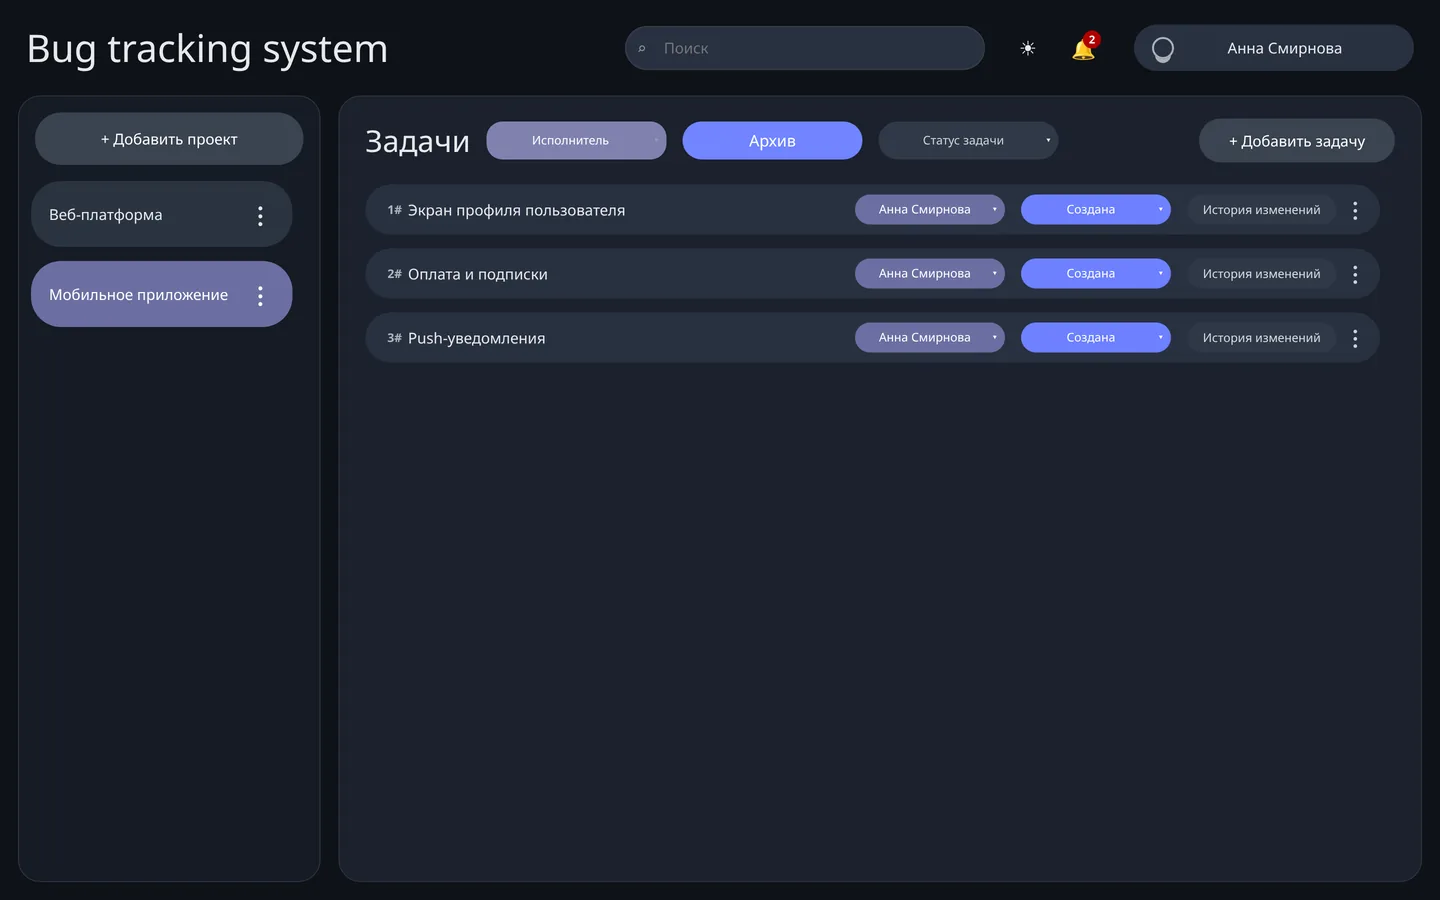Open kebab menu for Веб-платформа project
Image resolution: width=1440 pixels, height=900 pixels.
point(260,215)
